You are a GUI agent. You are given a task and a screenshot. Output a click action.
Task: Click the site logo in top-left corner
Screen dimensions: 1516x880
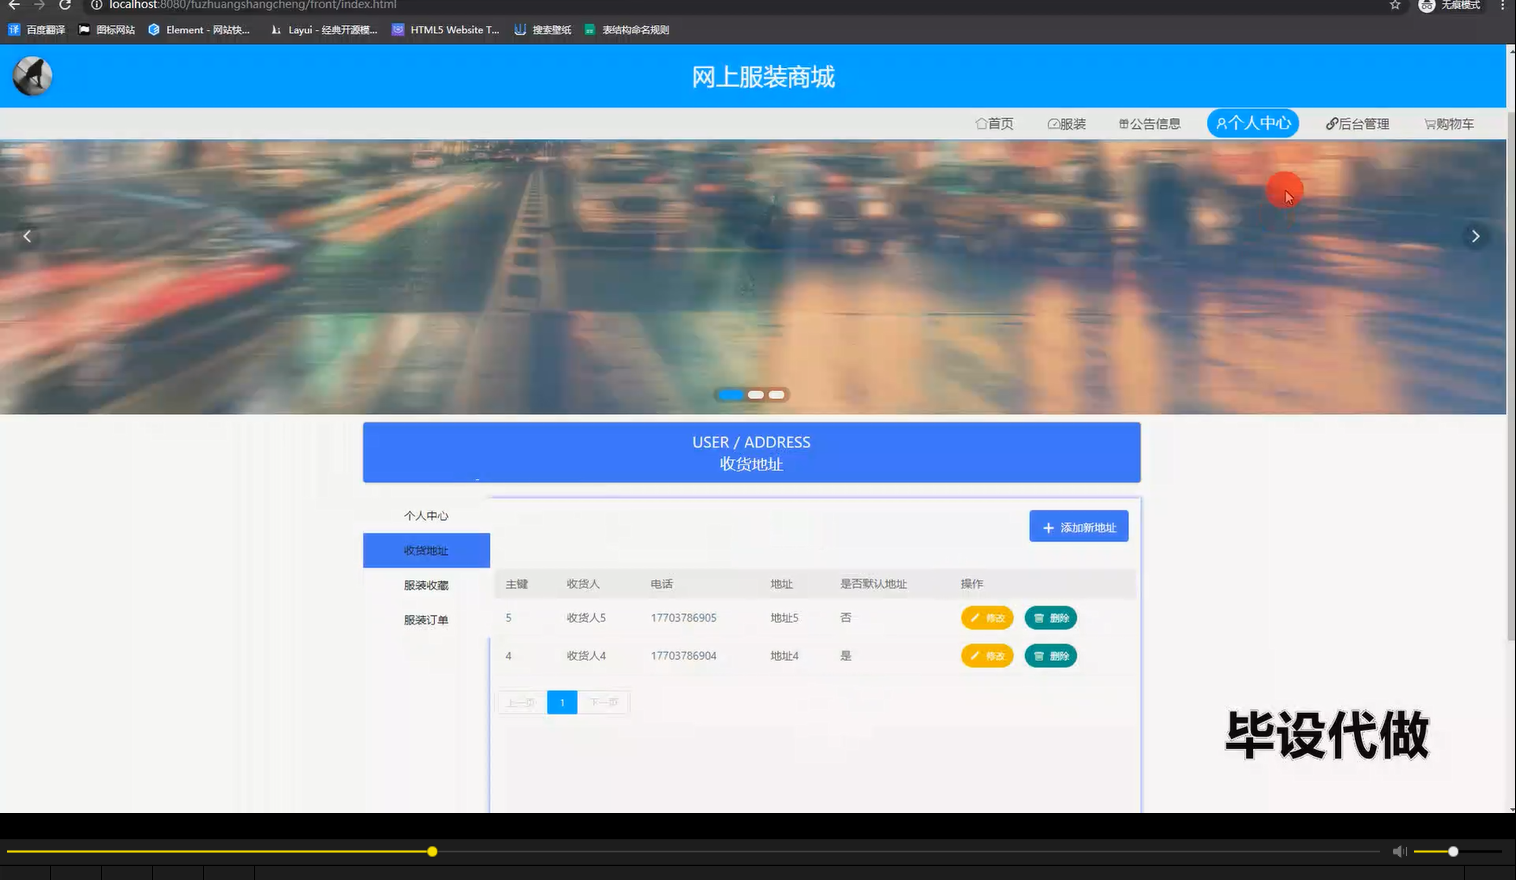point(31,75)
